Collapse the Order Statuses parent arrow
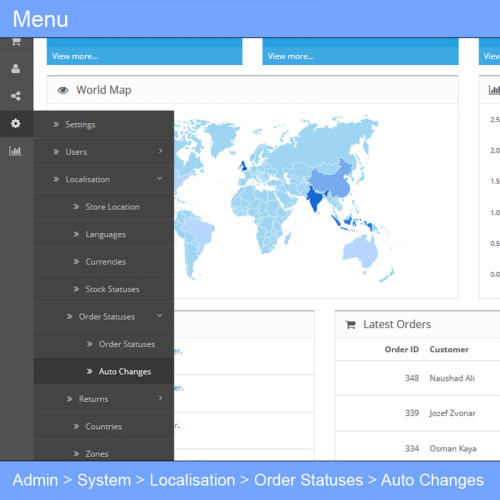 pos(160,315)
